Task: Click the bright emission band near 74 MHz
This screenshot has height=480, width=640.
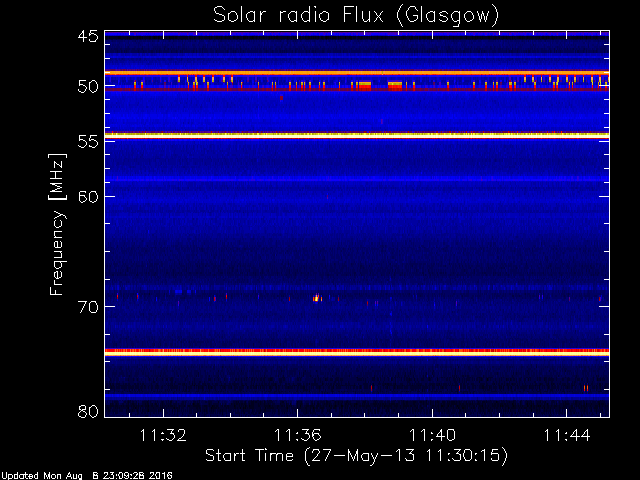Action: coord(357,352)
